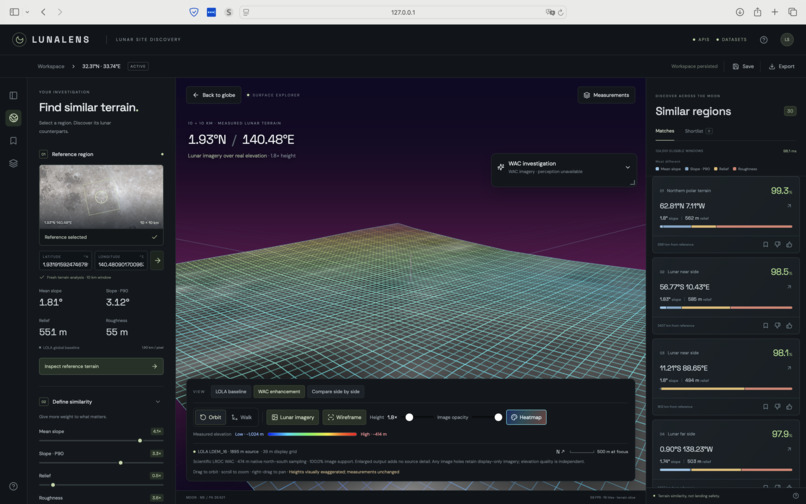Collapse the Define similarity section
Viewport: 806px width, 504px height.
point(158,402)
